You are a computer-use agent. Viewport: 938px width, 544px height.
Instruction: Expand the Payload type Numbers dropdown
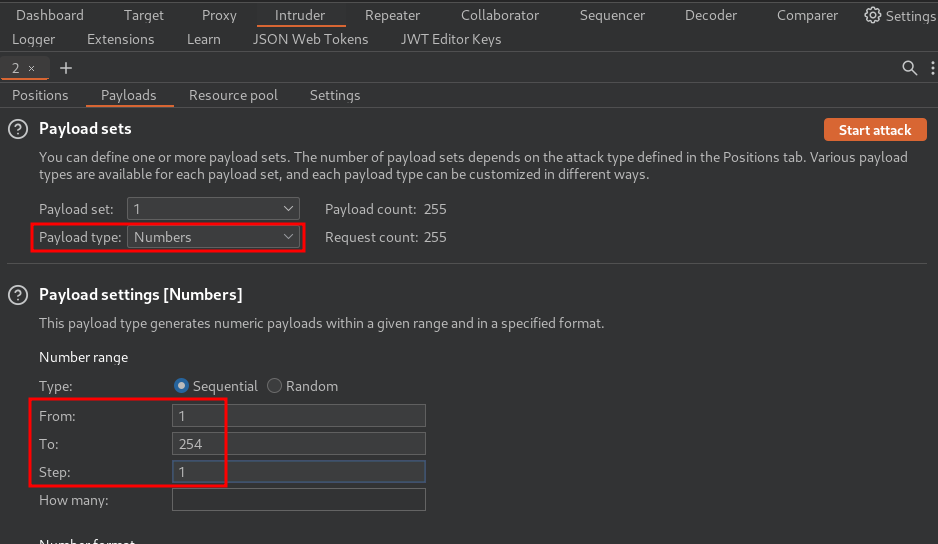click(x=213, y=237)
